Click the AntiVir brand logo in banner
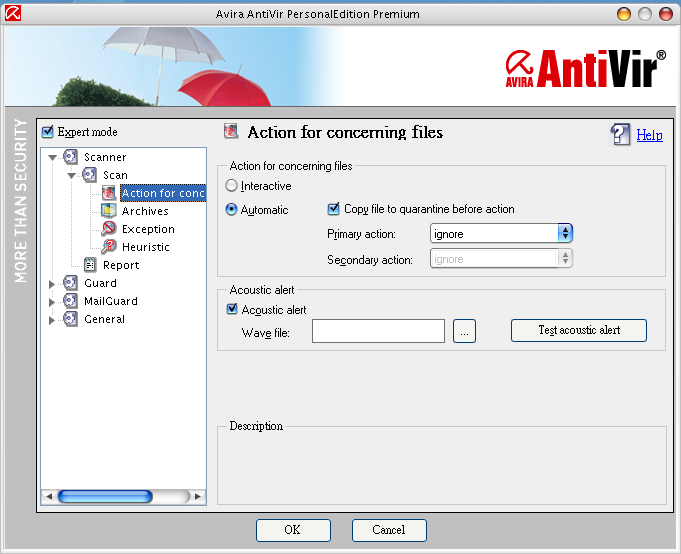681x554 pixels. pyautogui.click(x=585, y=68)
